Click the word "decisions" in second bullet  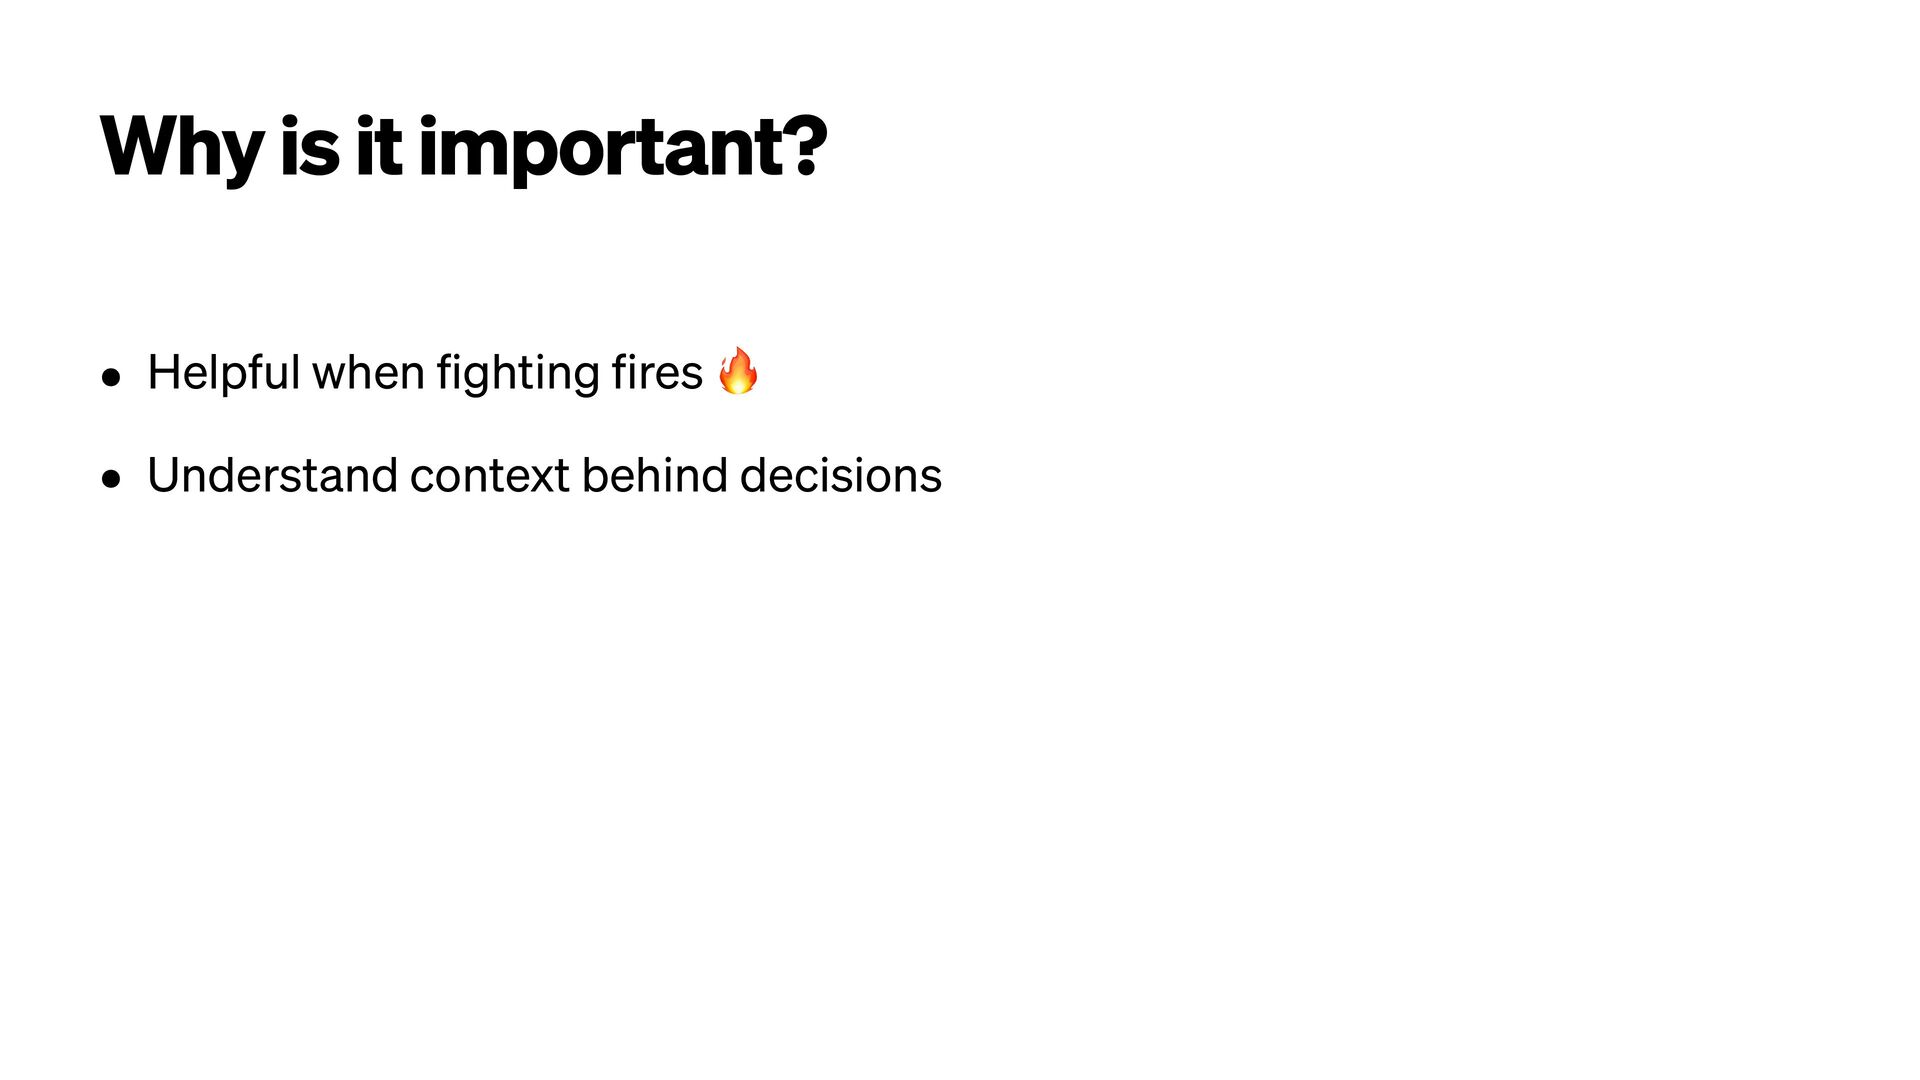point(841,475)
